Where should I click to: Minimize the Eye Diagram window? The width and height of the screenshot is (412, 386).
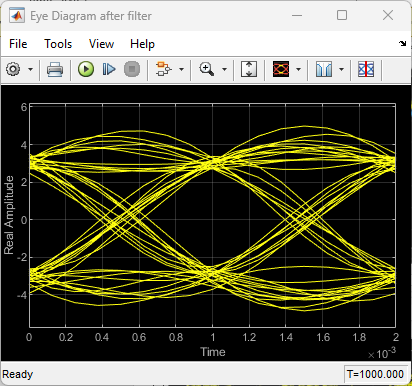pos(297,15)
